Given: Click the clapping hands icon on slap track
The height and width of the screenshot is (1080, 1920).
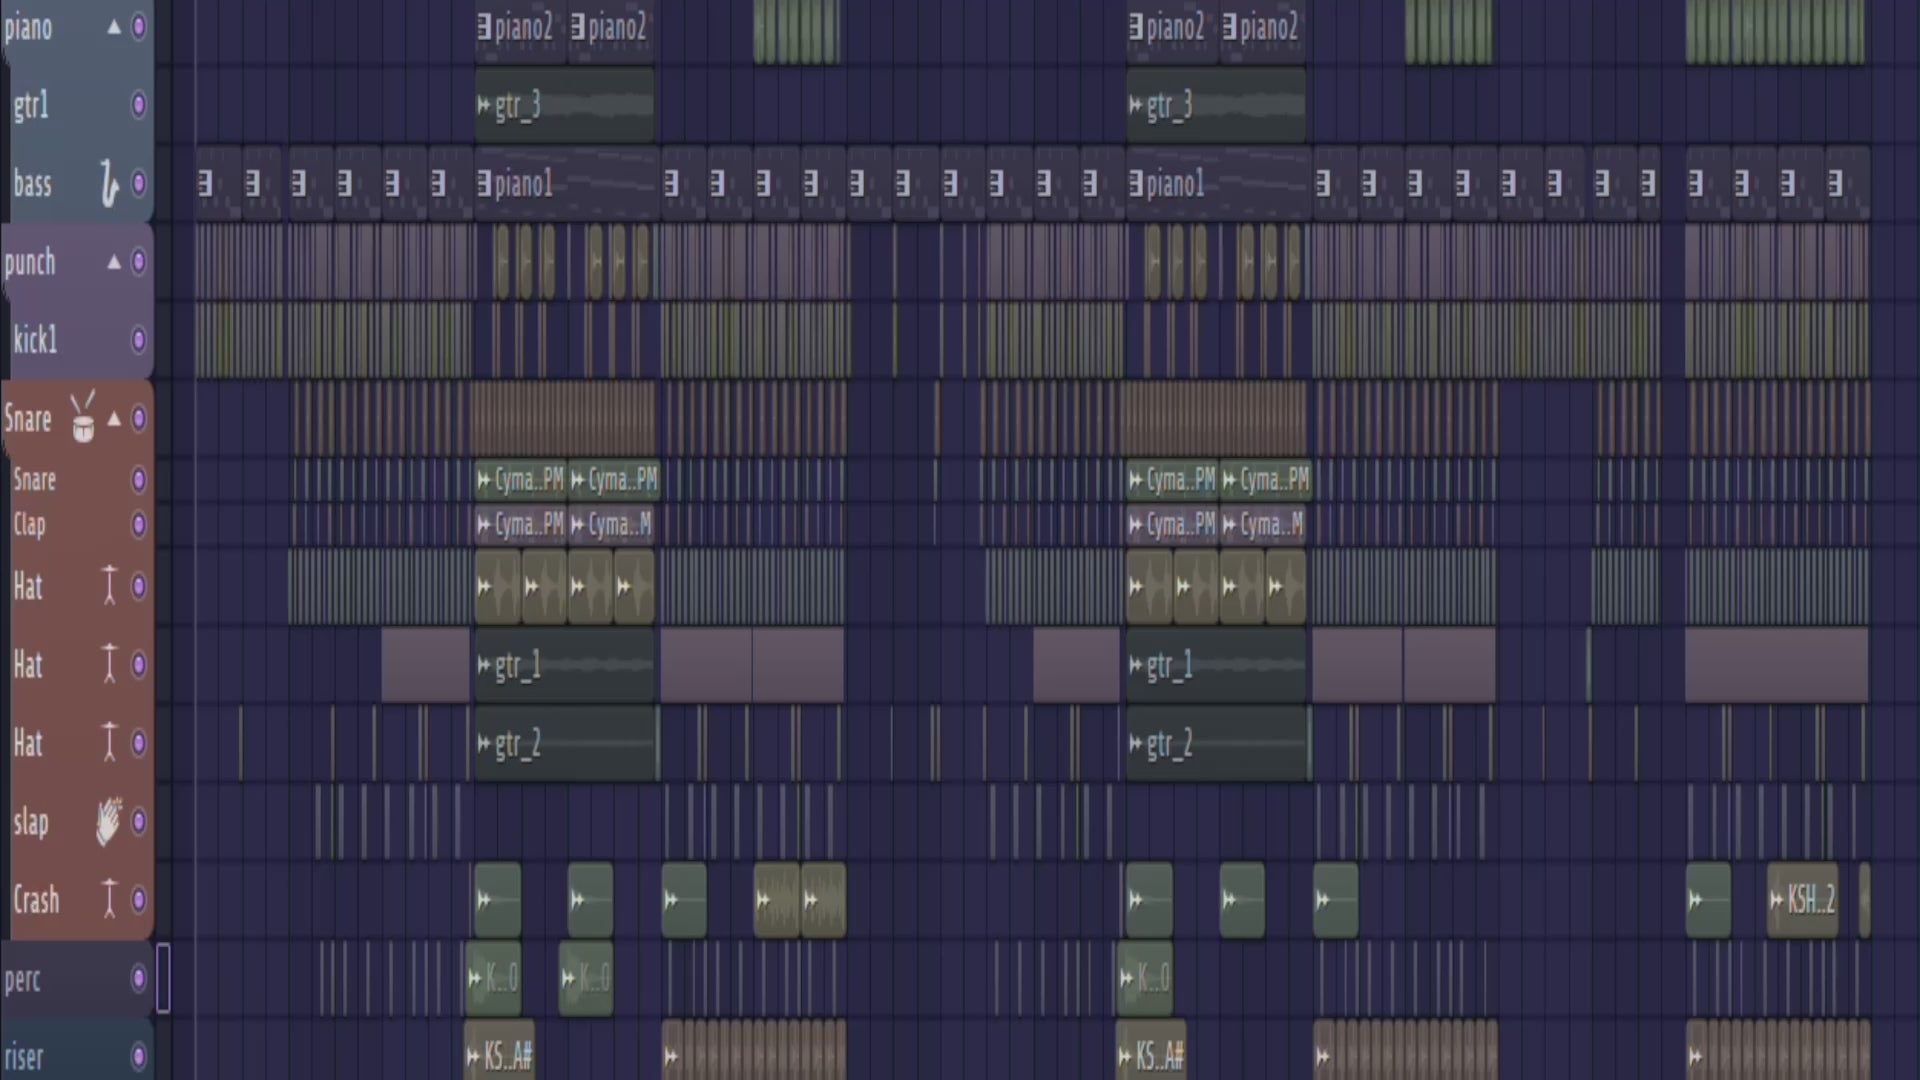Looking at the screenshot, I should click(x=108, y=822).
